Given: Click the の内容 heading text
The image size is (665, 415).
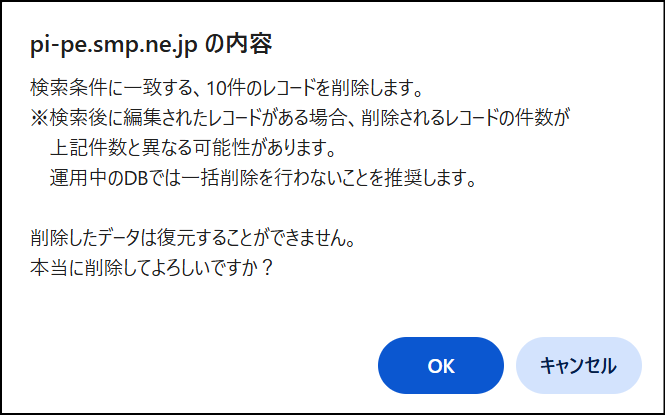Looking at the screenshot, I should coord(238,45).
